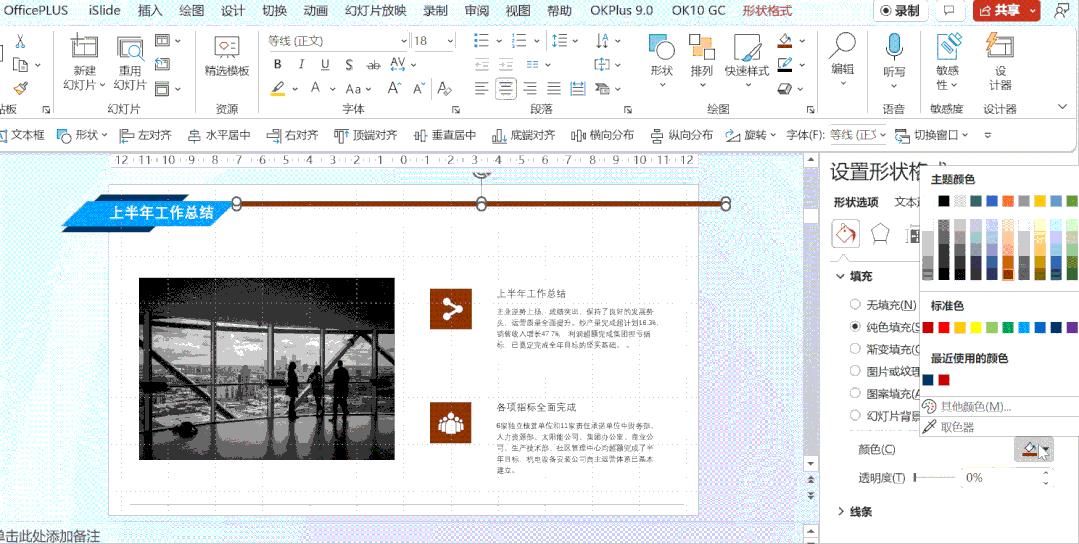The height and width of the screenshot is (544, 1079).
Task: Click Vertical Center (垂直居中) in quick toolbar
Action: pos(445,135)
